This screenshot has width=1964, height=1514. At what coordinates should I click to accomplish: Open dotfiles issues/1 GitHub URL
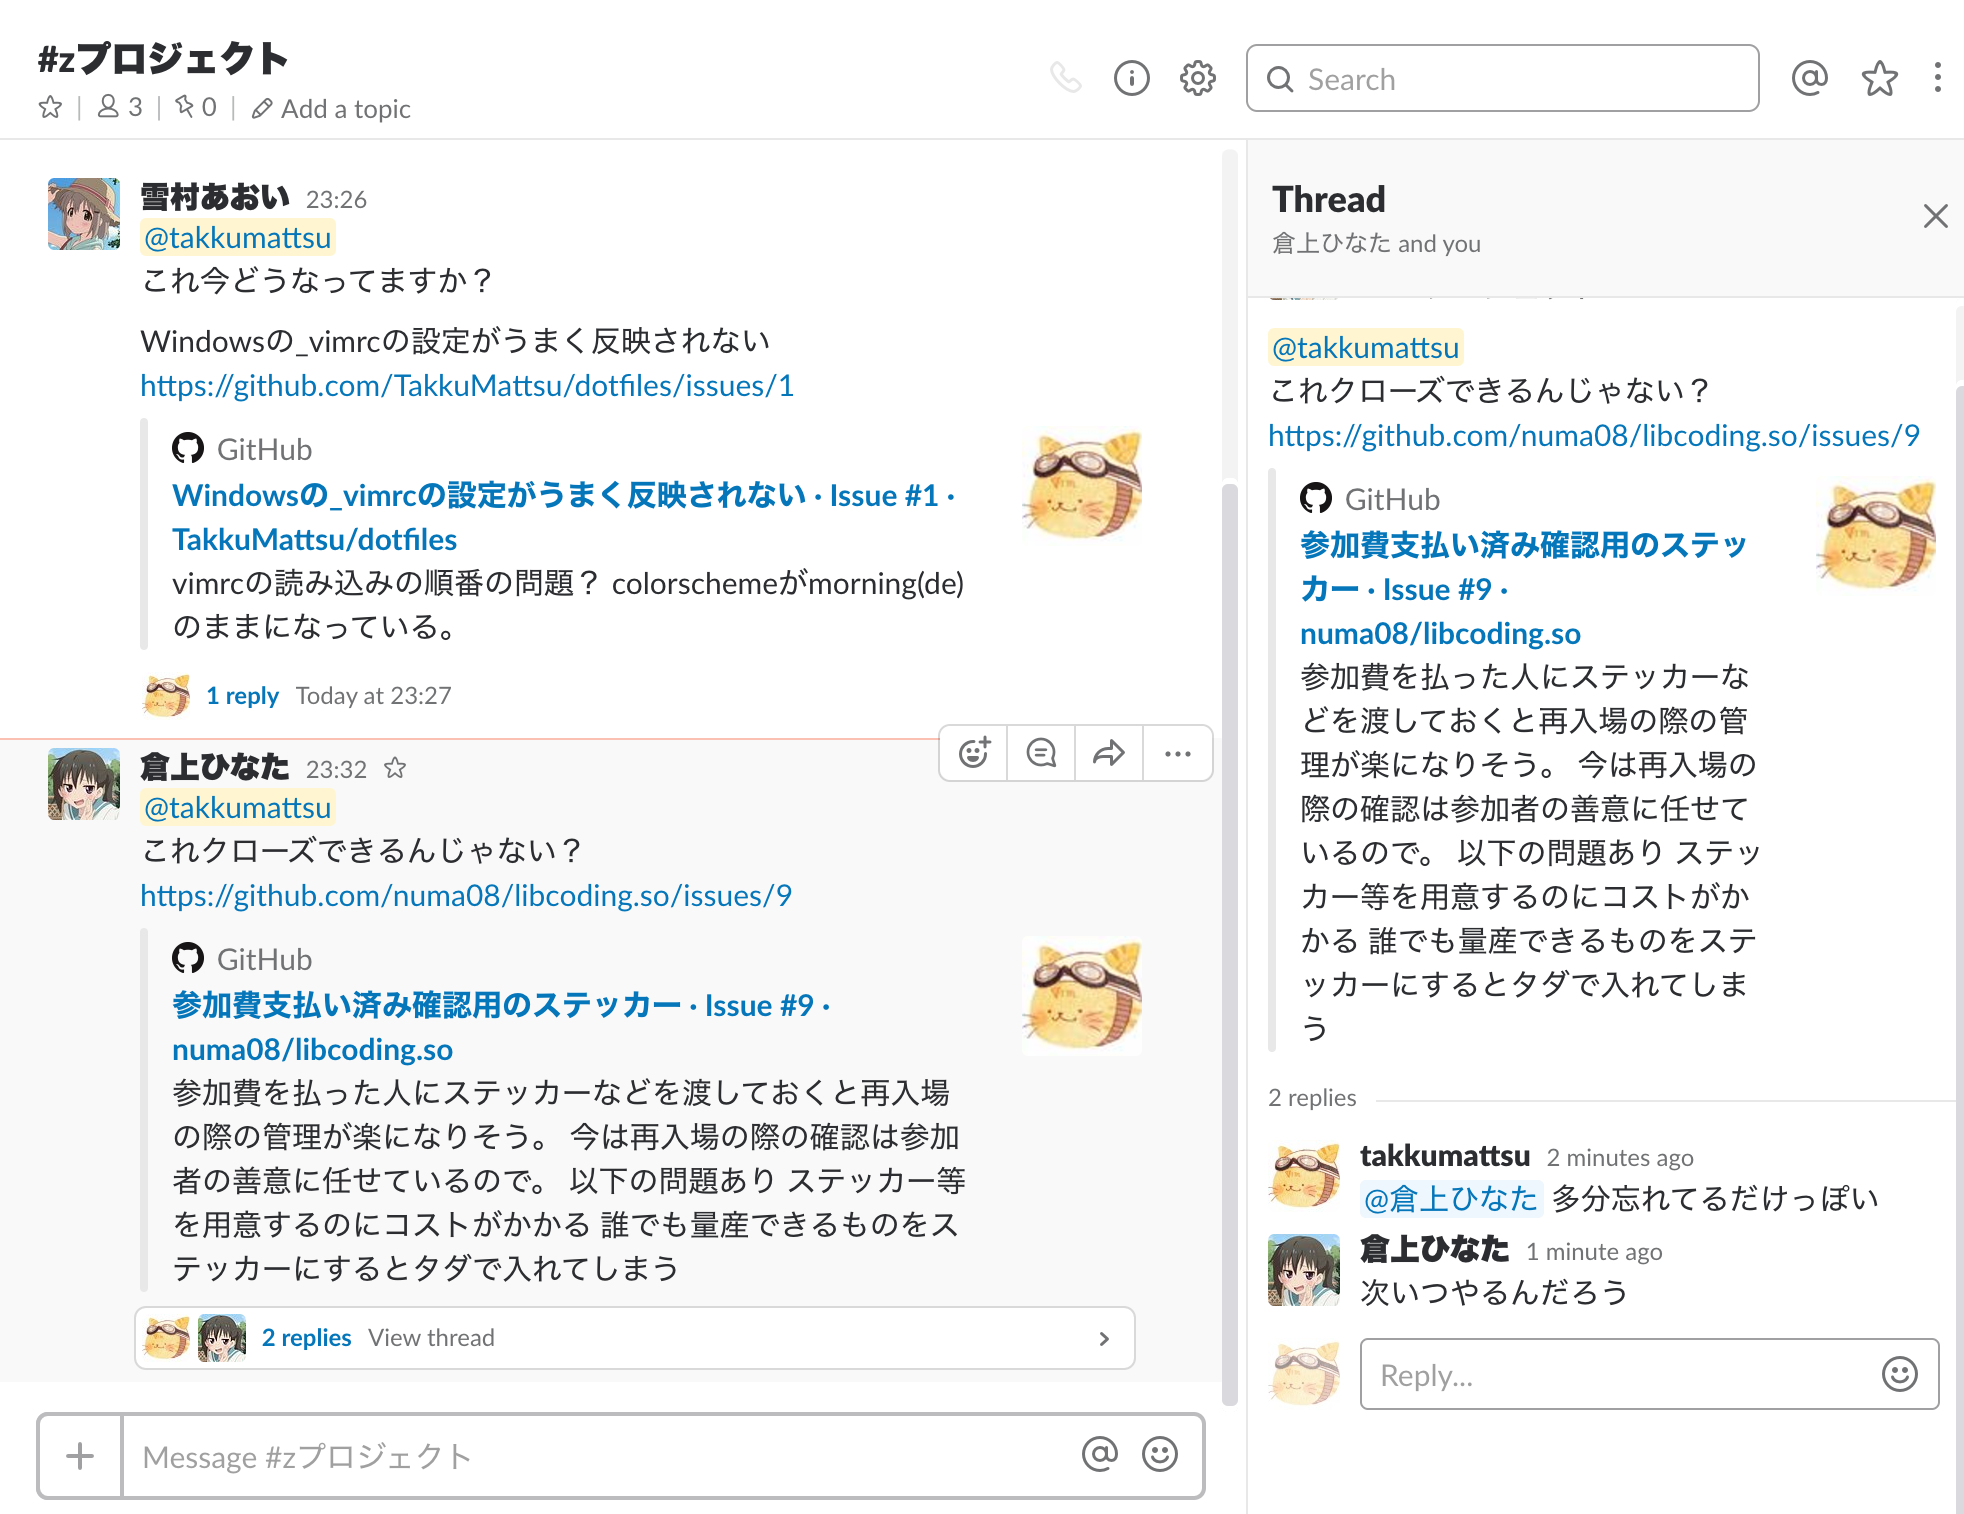[466, 386]
